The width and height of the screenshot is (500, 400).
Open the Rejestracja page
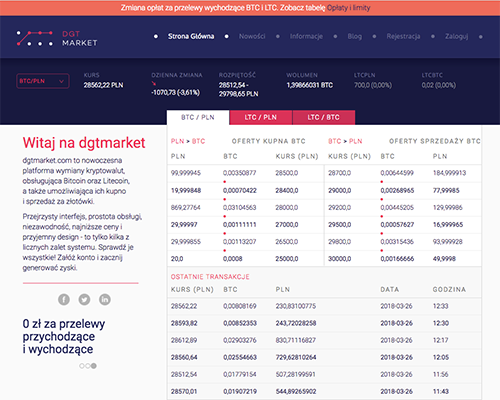point(403,36)
